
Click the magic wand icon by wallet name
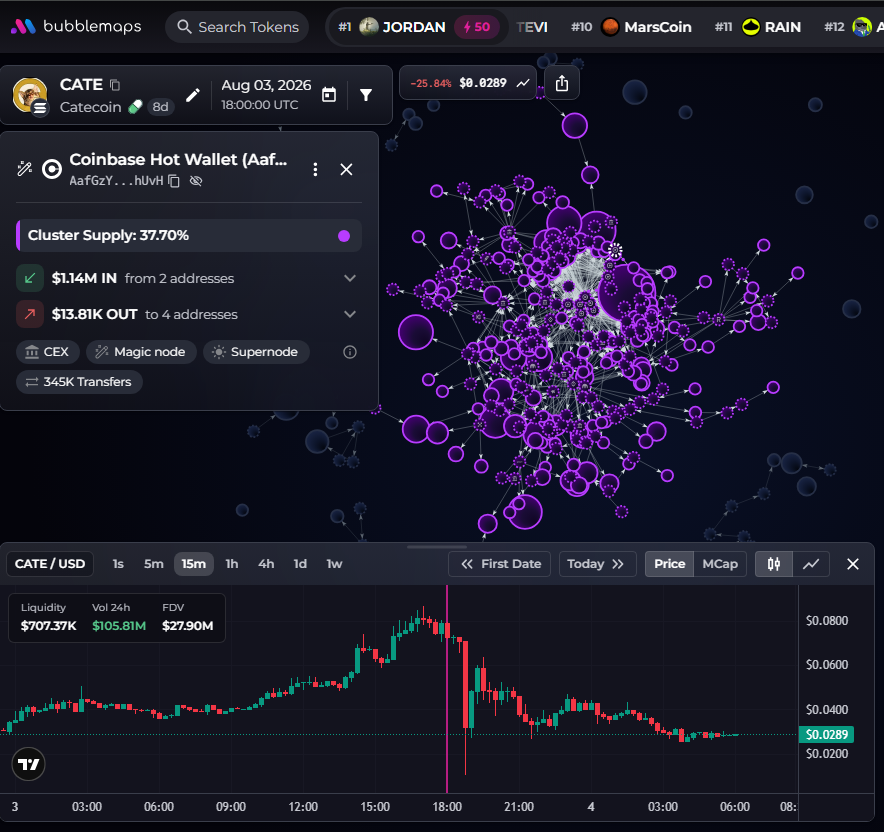click(24, 169)
